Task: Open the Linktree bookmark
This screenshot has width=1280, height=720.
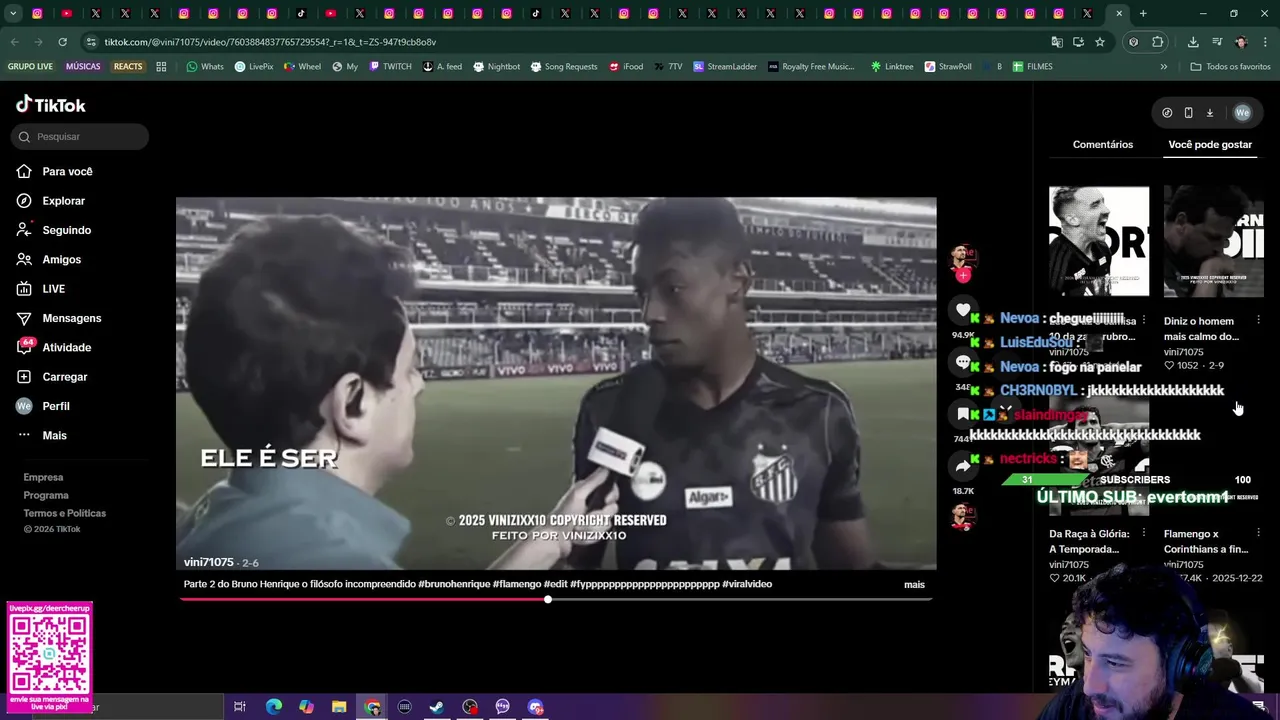Action: [x=891, y=67]
